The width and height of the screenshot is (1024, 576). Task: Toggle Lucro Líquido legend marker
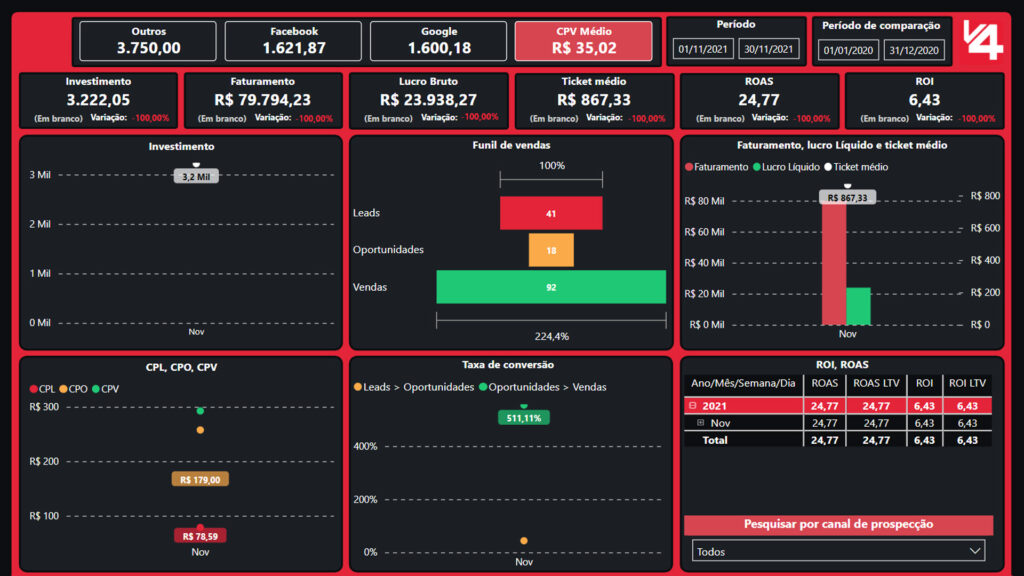pyautogui.click(x=757, y=167)
